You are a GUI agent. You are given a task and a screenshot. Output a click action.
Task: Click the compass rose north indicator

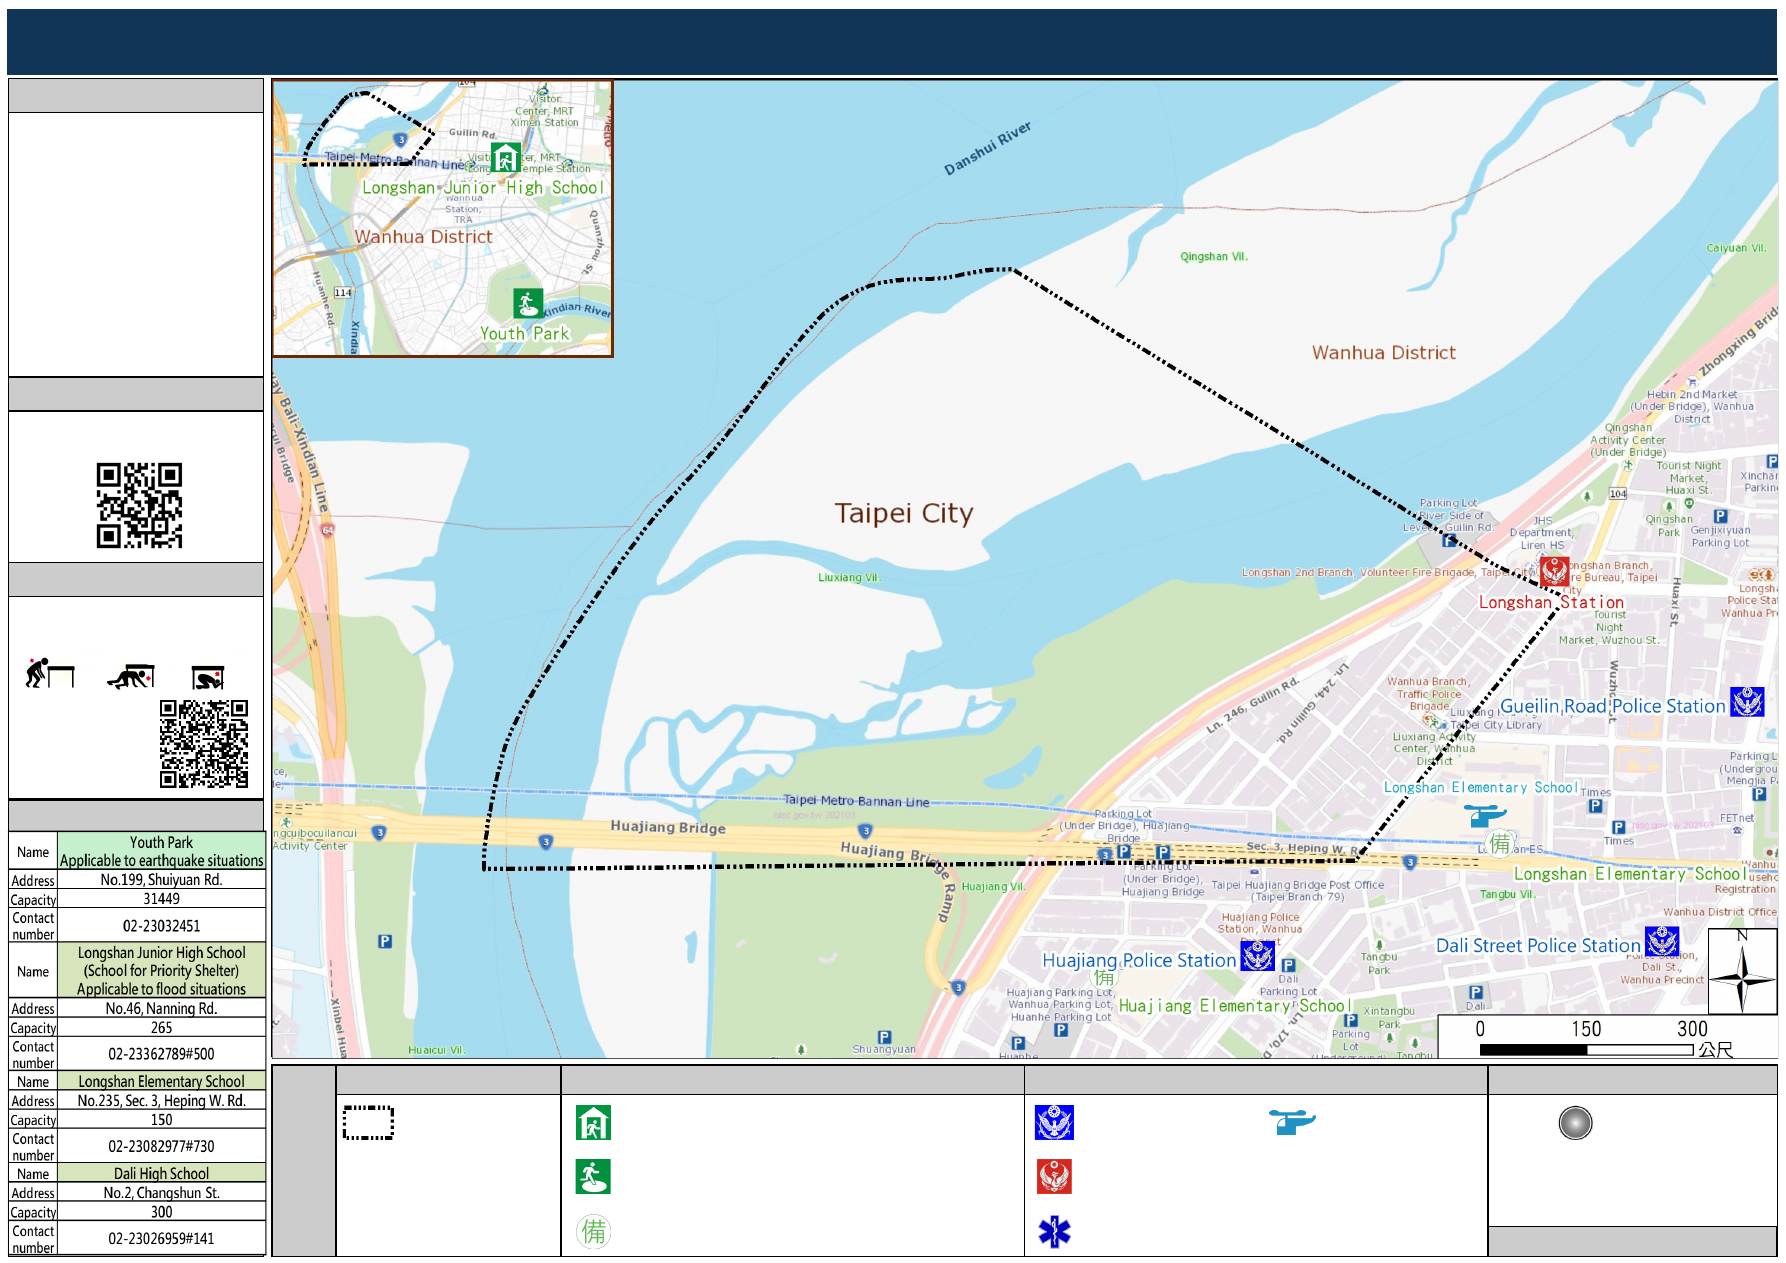(1742, 970)
